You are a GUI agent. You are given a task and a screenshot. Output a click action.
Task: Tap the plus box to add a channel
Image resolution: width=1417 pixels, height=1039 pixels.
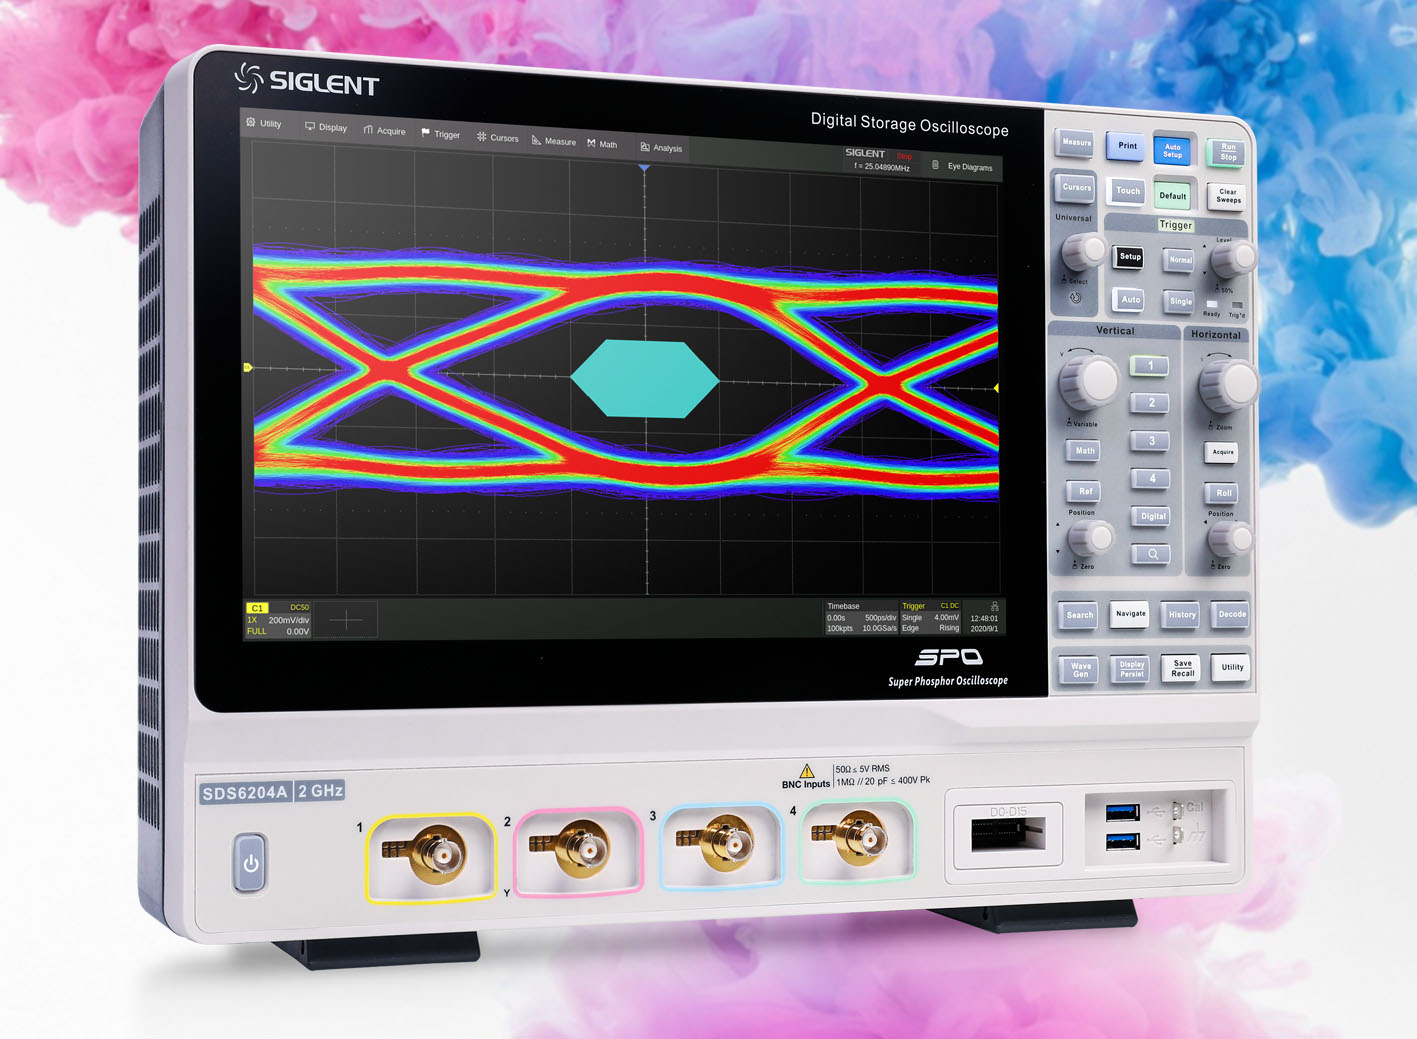click(346, 620)
